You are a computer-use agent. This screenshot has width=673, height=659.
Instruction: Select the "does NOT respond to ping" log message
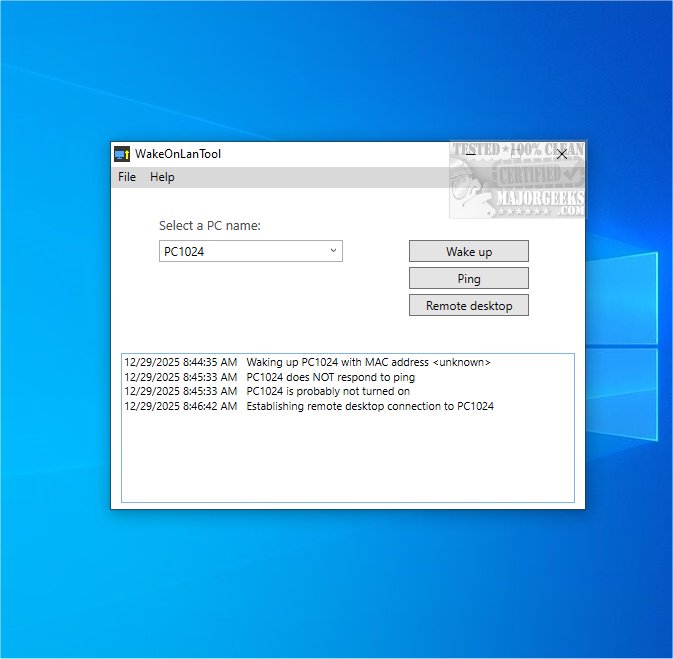click(330, 377)
